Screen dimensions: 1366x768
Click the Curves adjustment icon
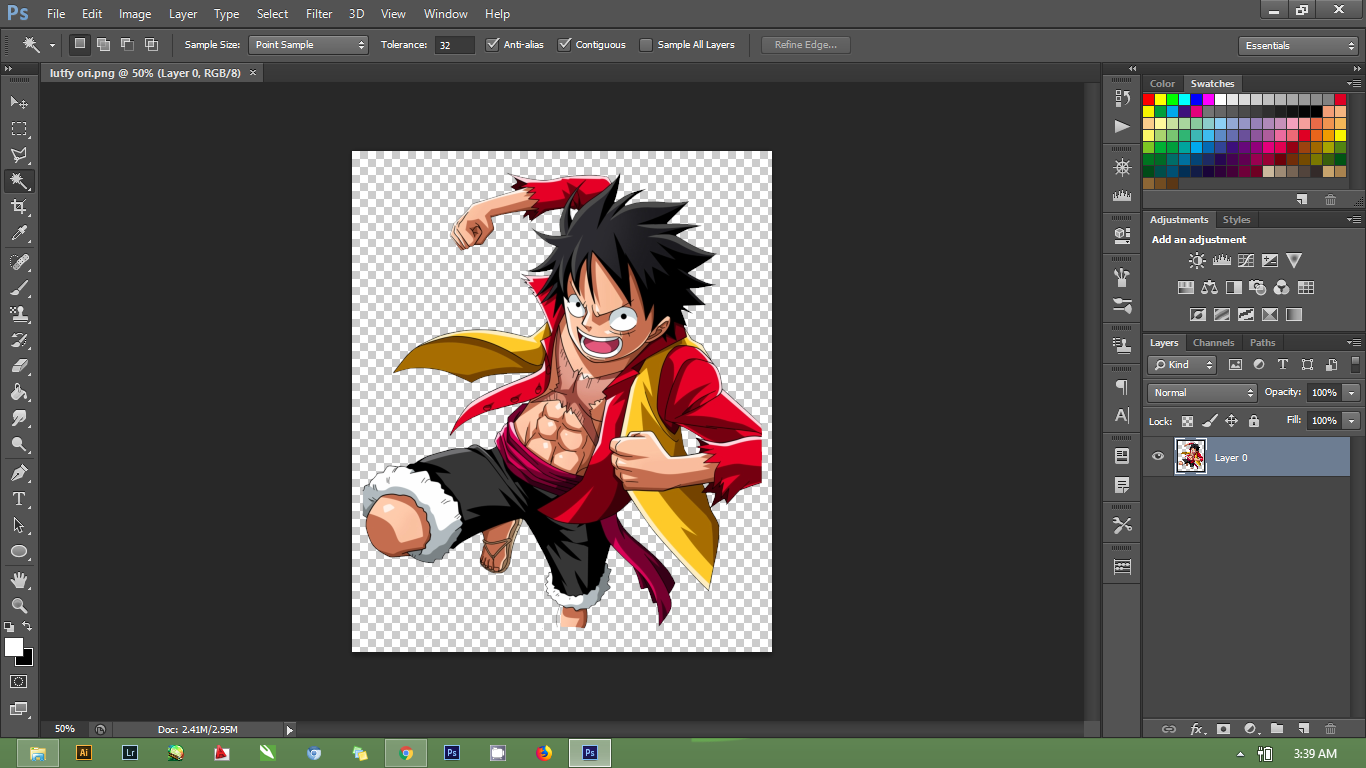[1245, 261]
